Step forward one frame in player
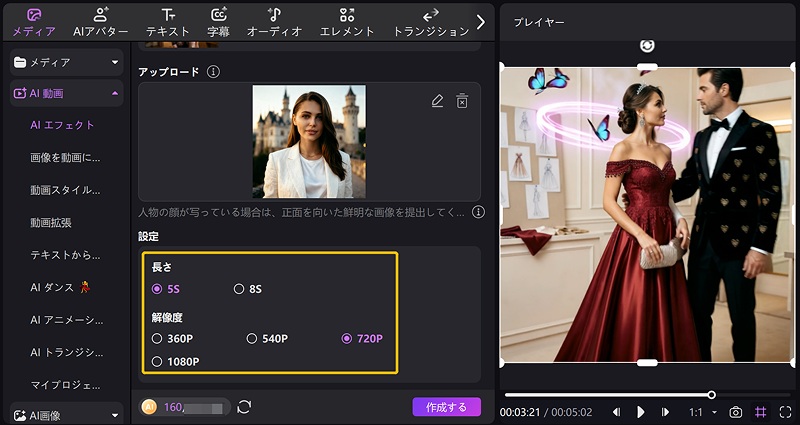This screenshot has height=425, width=800. click(665, 412)
